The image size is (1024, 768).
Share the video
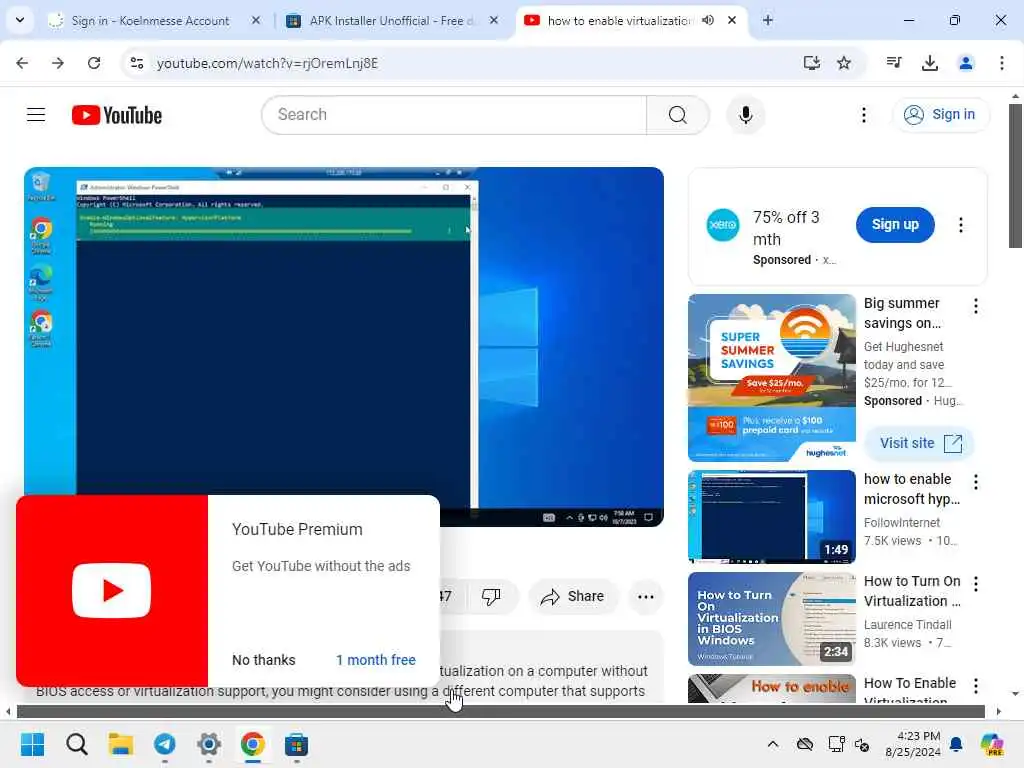pyautogui.click(x=573, y=596)
